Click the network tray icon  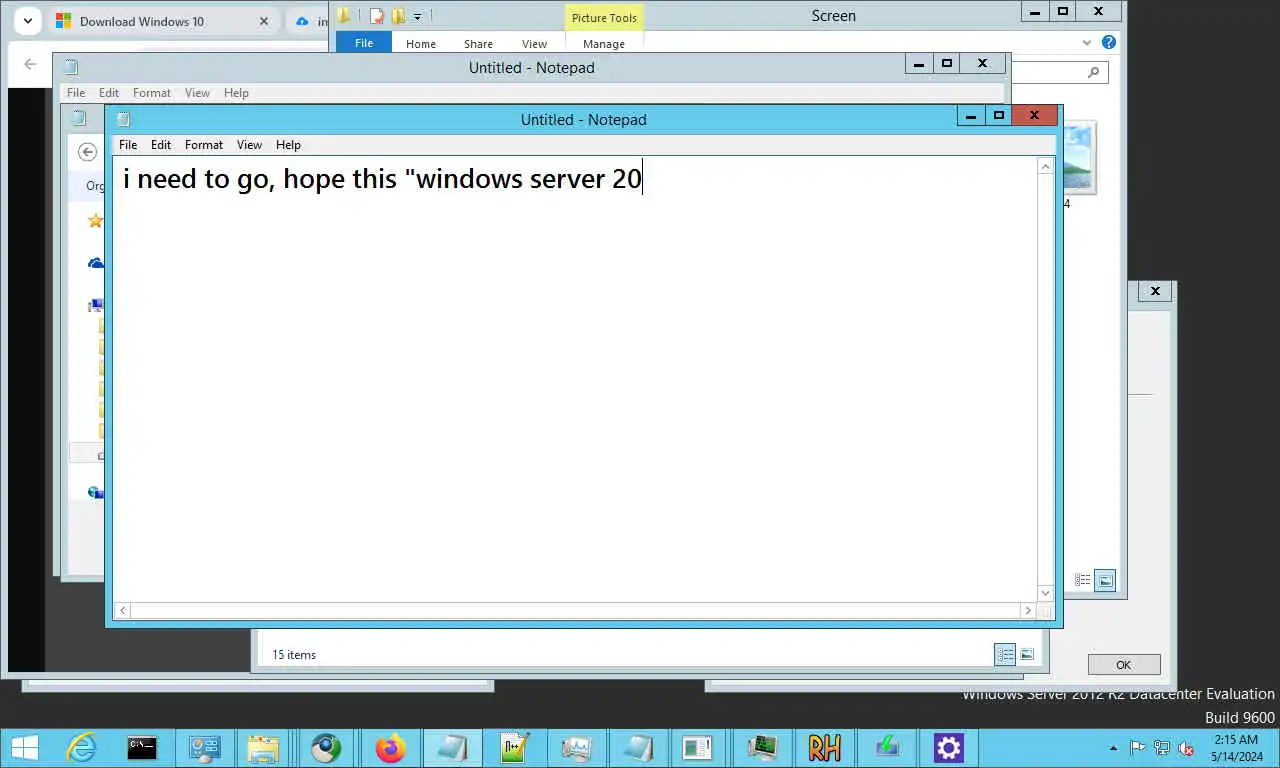[1162, 748]
